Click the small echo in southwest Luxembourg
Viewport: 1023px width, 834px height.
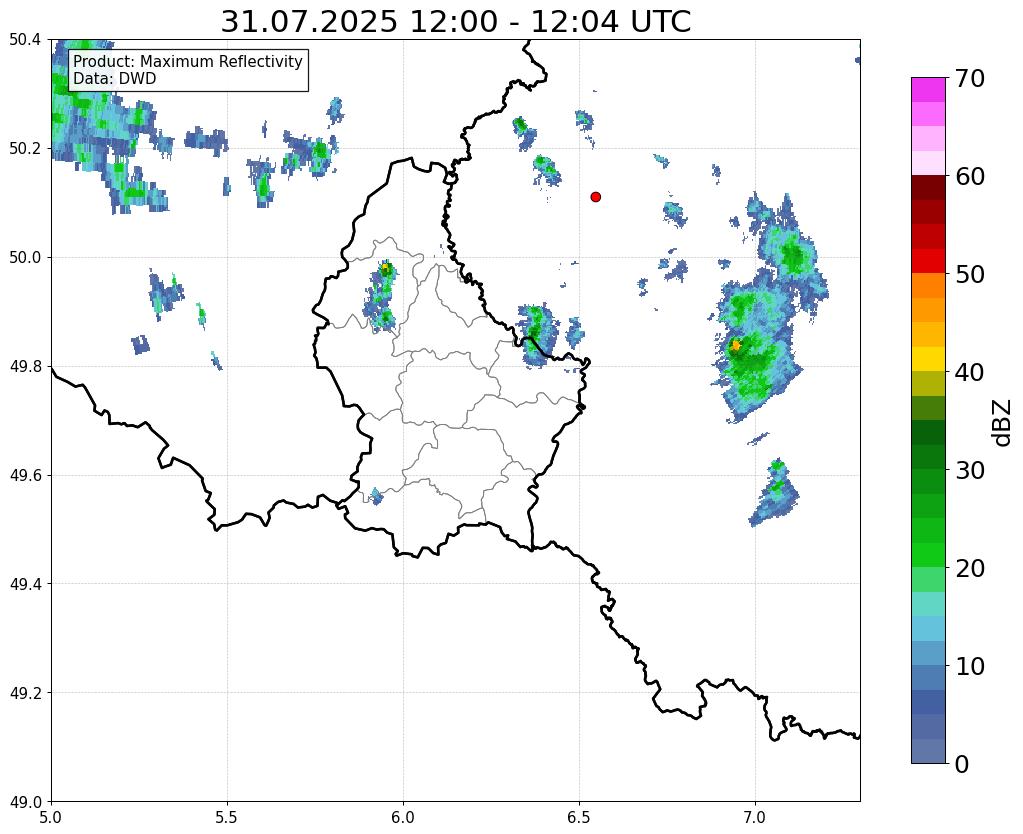[376, 496]
